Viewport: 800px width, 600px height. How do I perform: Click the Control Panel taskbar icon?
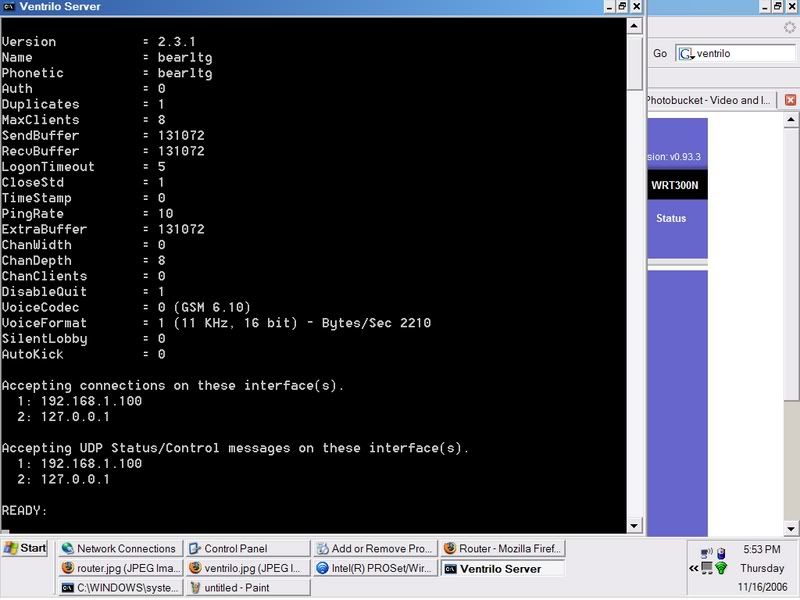(194, 548)
